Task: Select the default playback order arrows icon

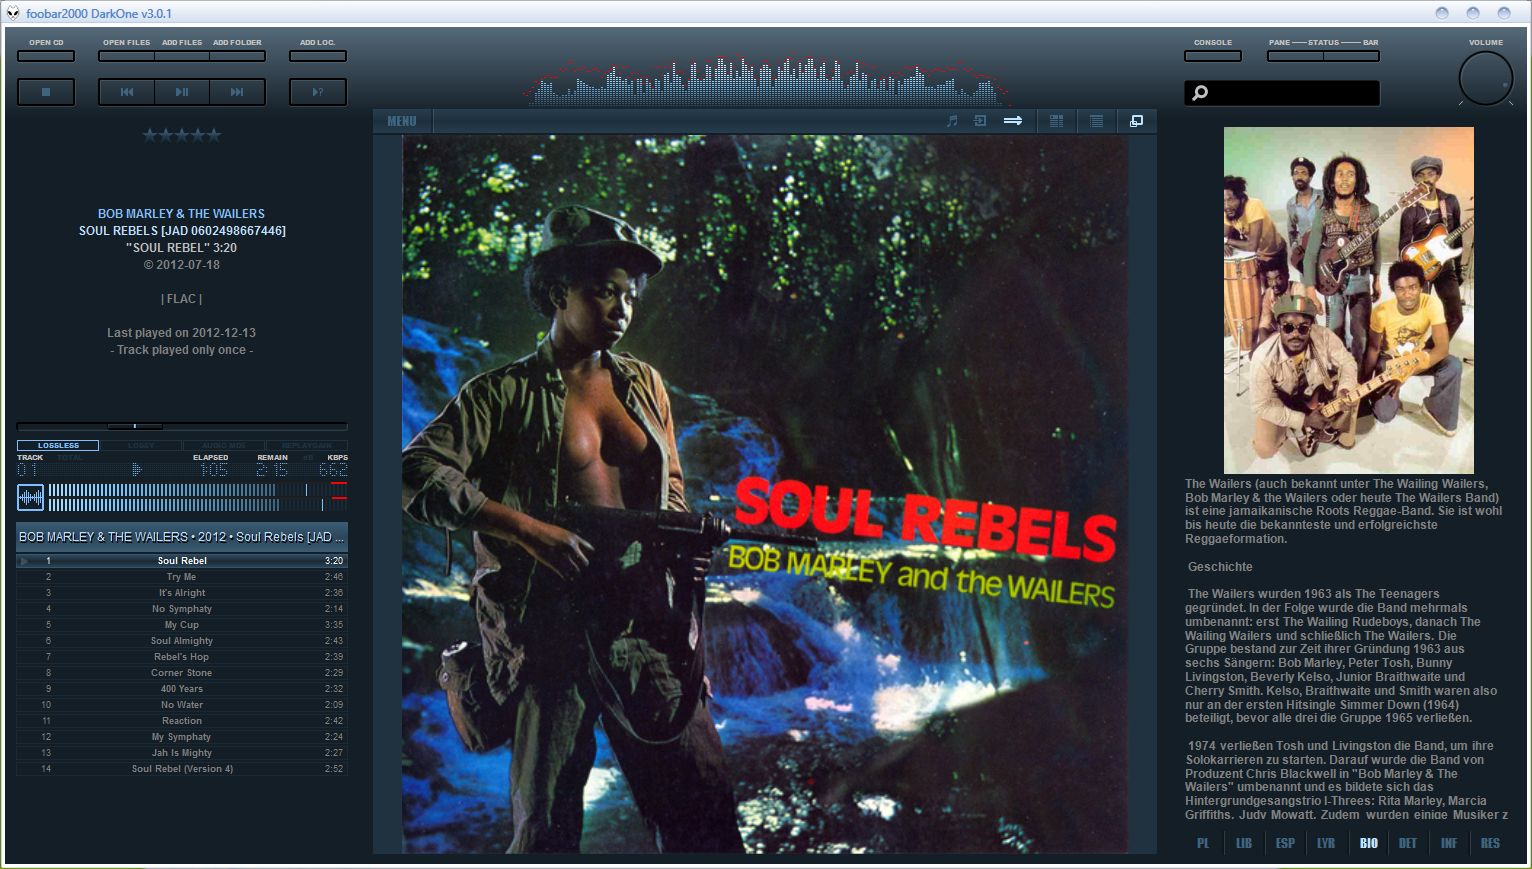Action: pos(1013,121)
